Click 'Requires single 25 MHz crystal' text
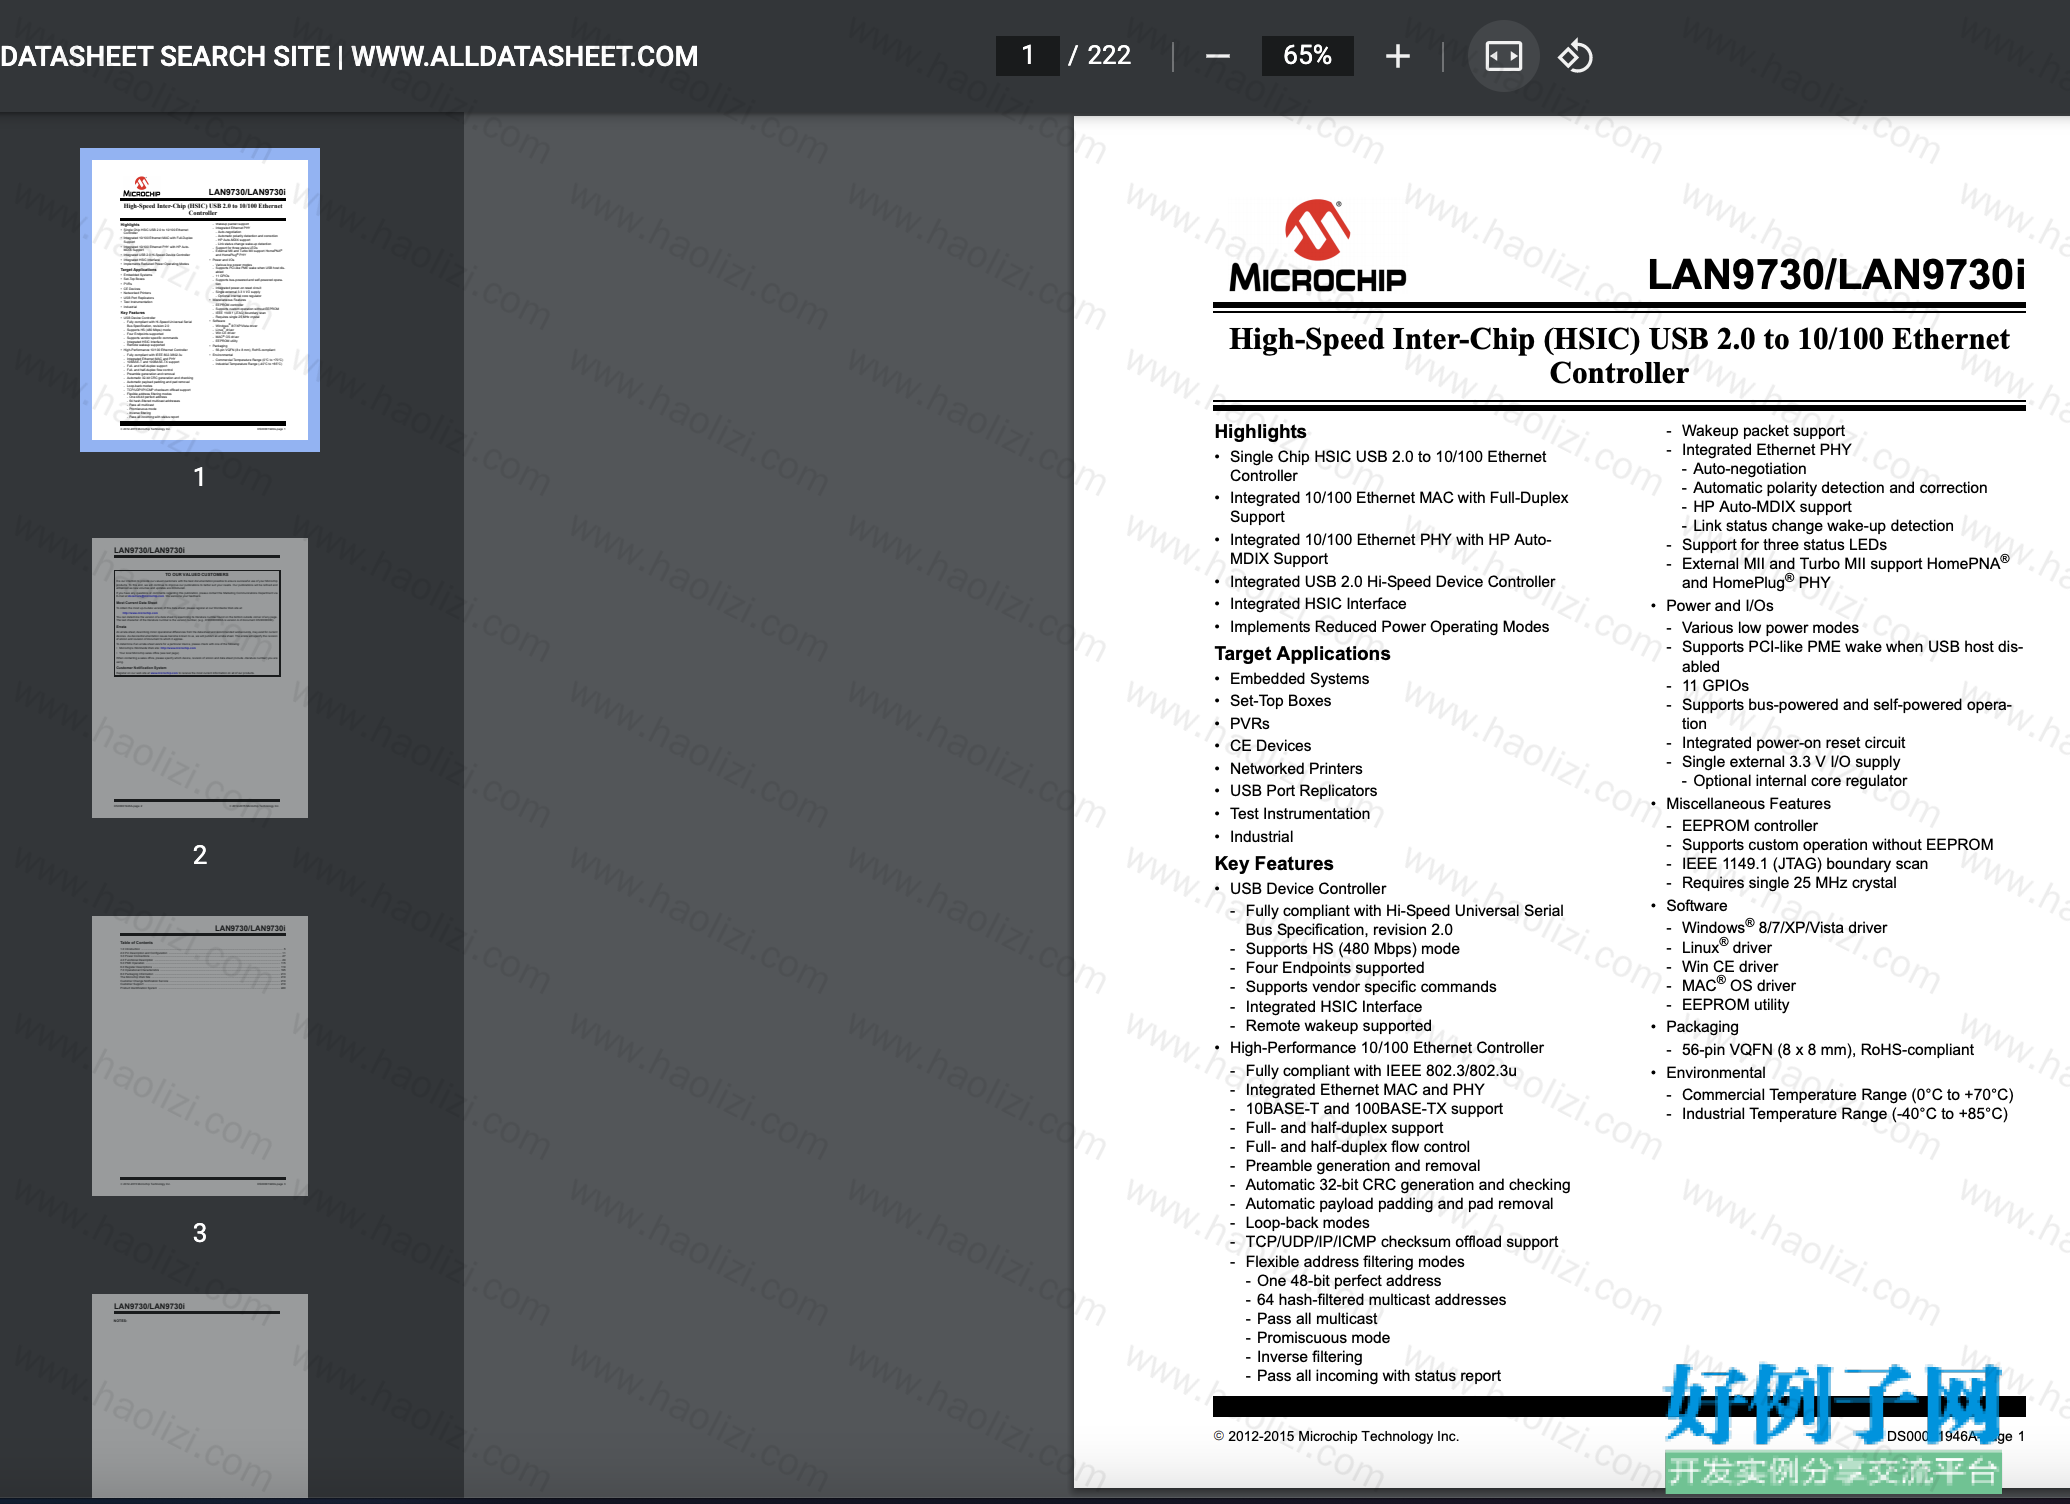This screenshot has width=2070, height=1504. point(1789,882)
